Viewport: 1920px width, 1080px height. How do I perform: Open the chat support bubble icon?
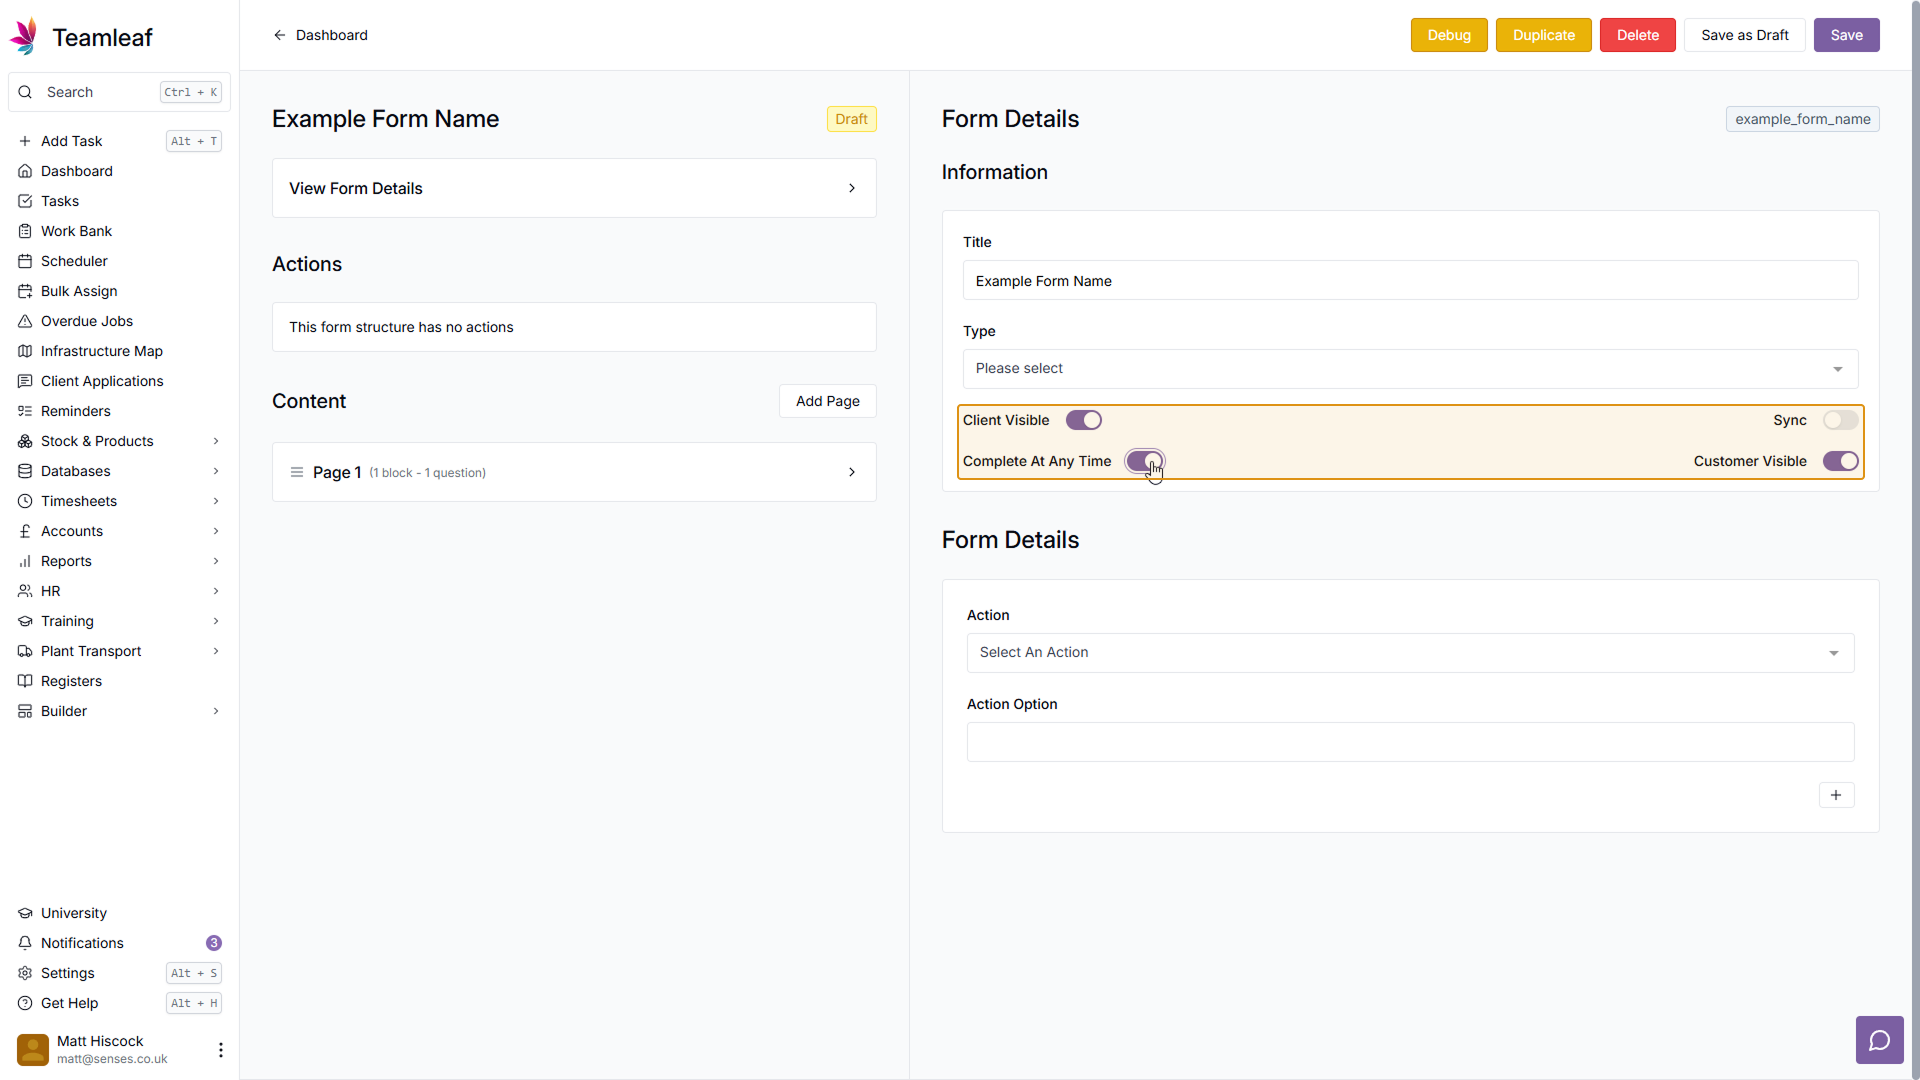[x=1879, y=1040]
